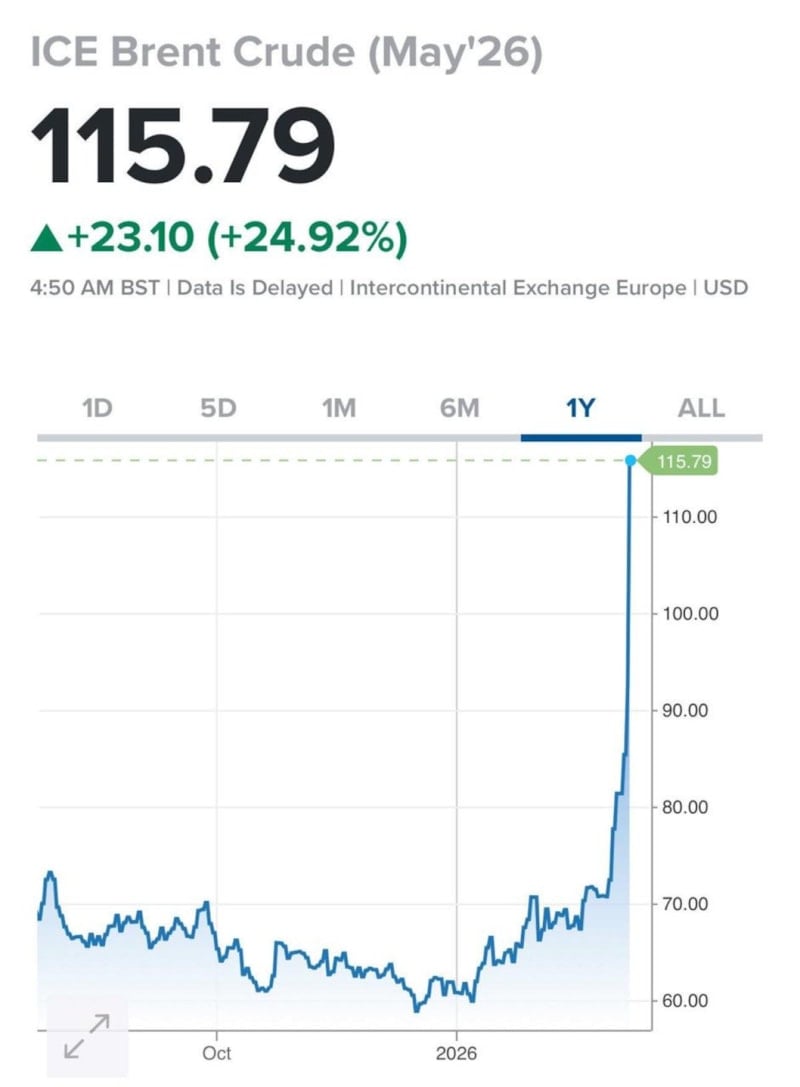
Task: Click the expand chart fullscreen icon
Action: [87, 1035]
